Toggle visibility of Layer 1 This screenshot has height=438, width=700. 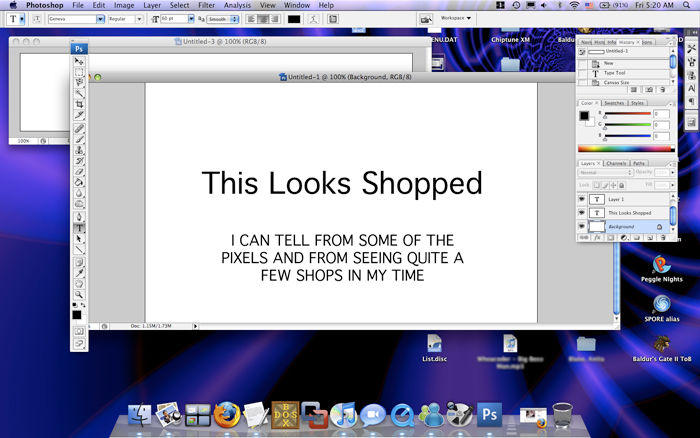(582, 199)
